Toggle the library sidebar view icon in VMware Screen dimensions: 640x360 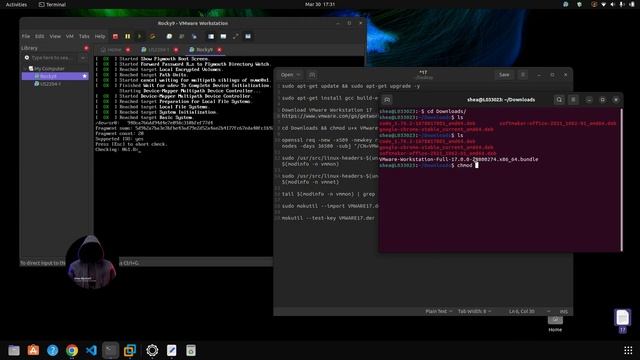211,36
